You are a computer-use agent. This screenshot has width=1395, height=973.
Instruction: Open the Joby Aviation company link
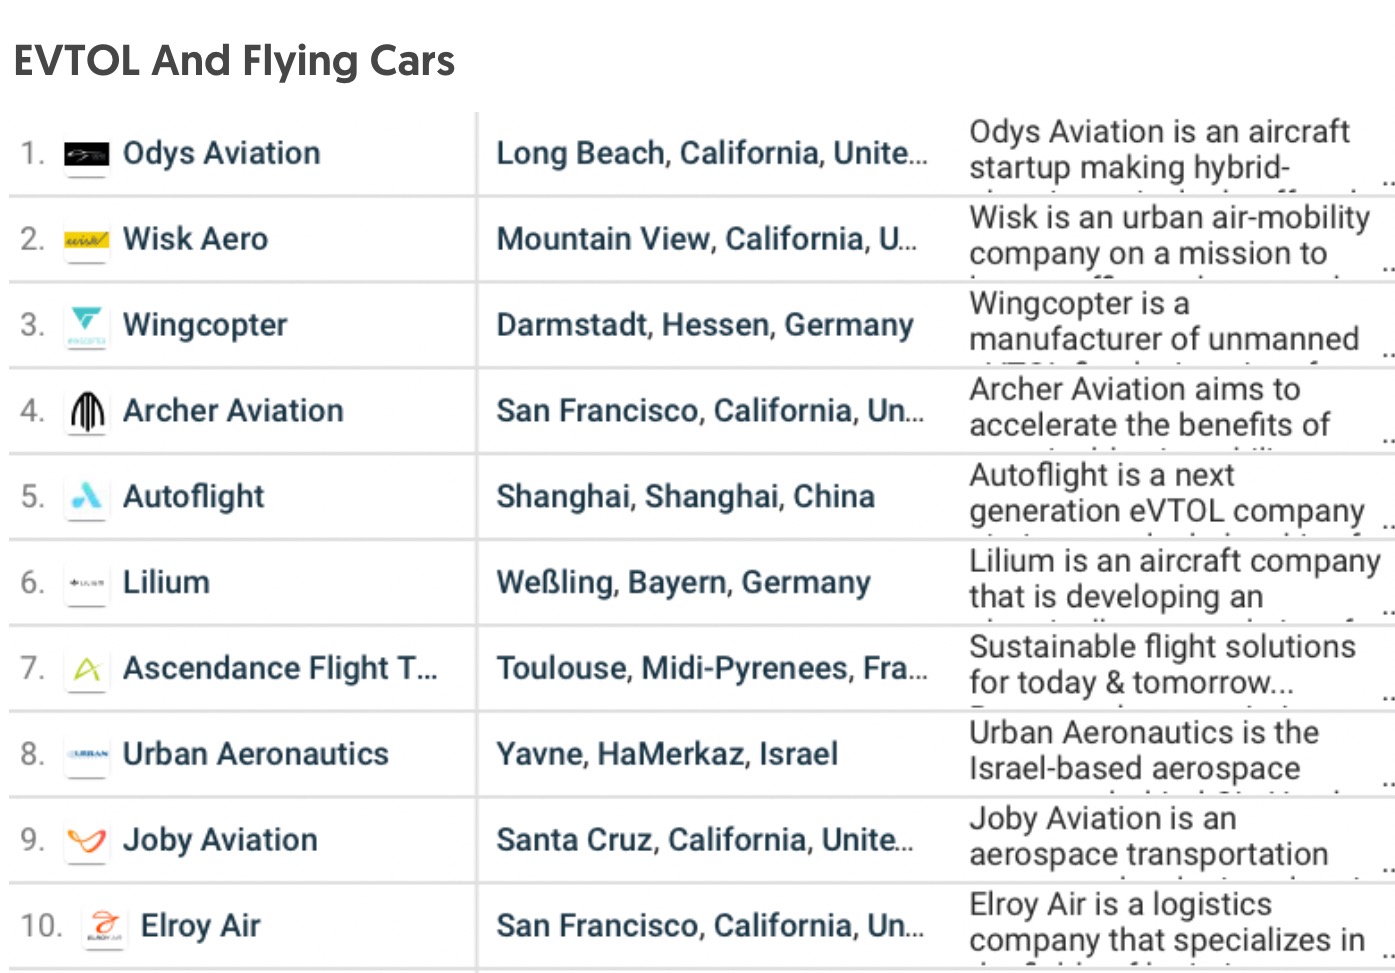pos(220,840)
